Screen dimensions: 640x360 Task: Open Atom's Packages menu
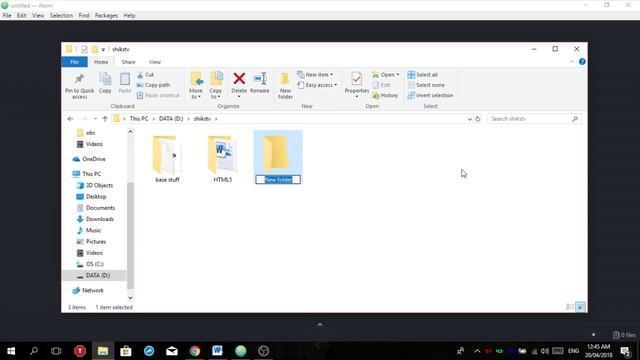tap(106, 16)
